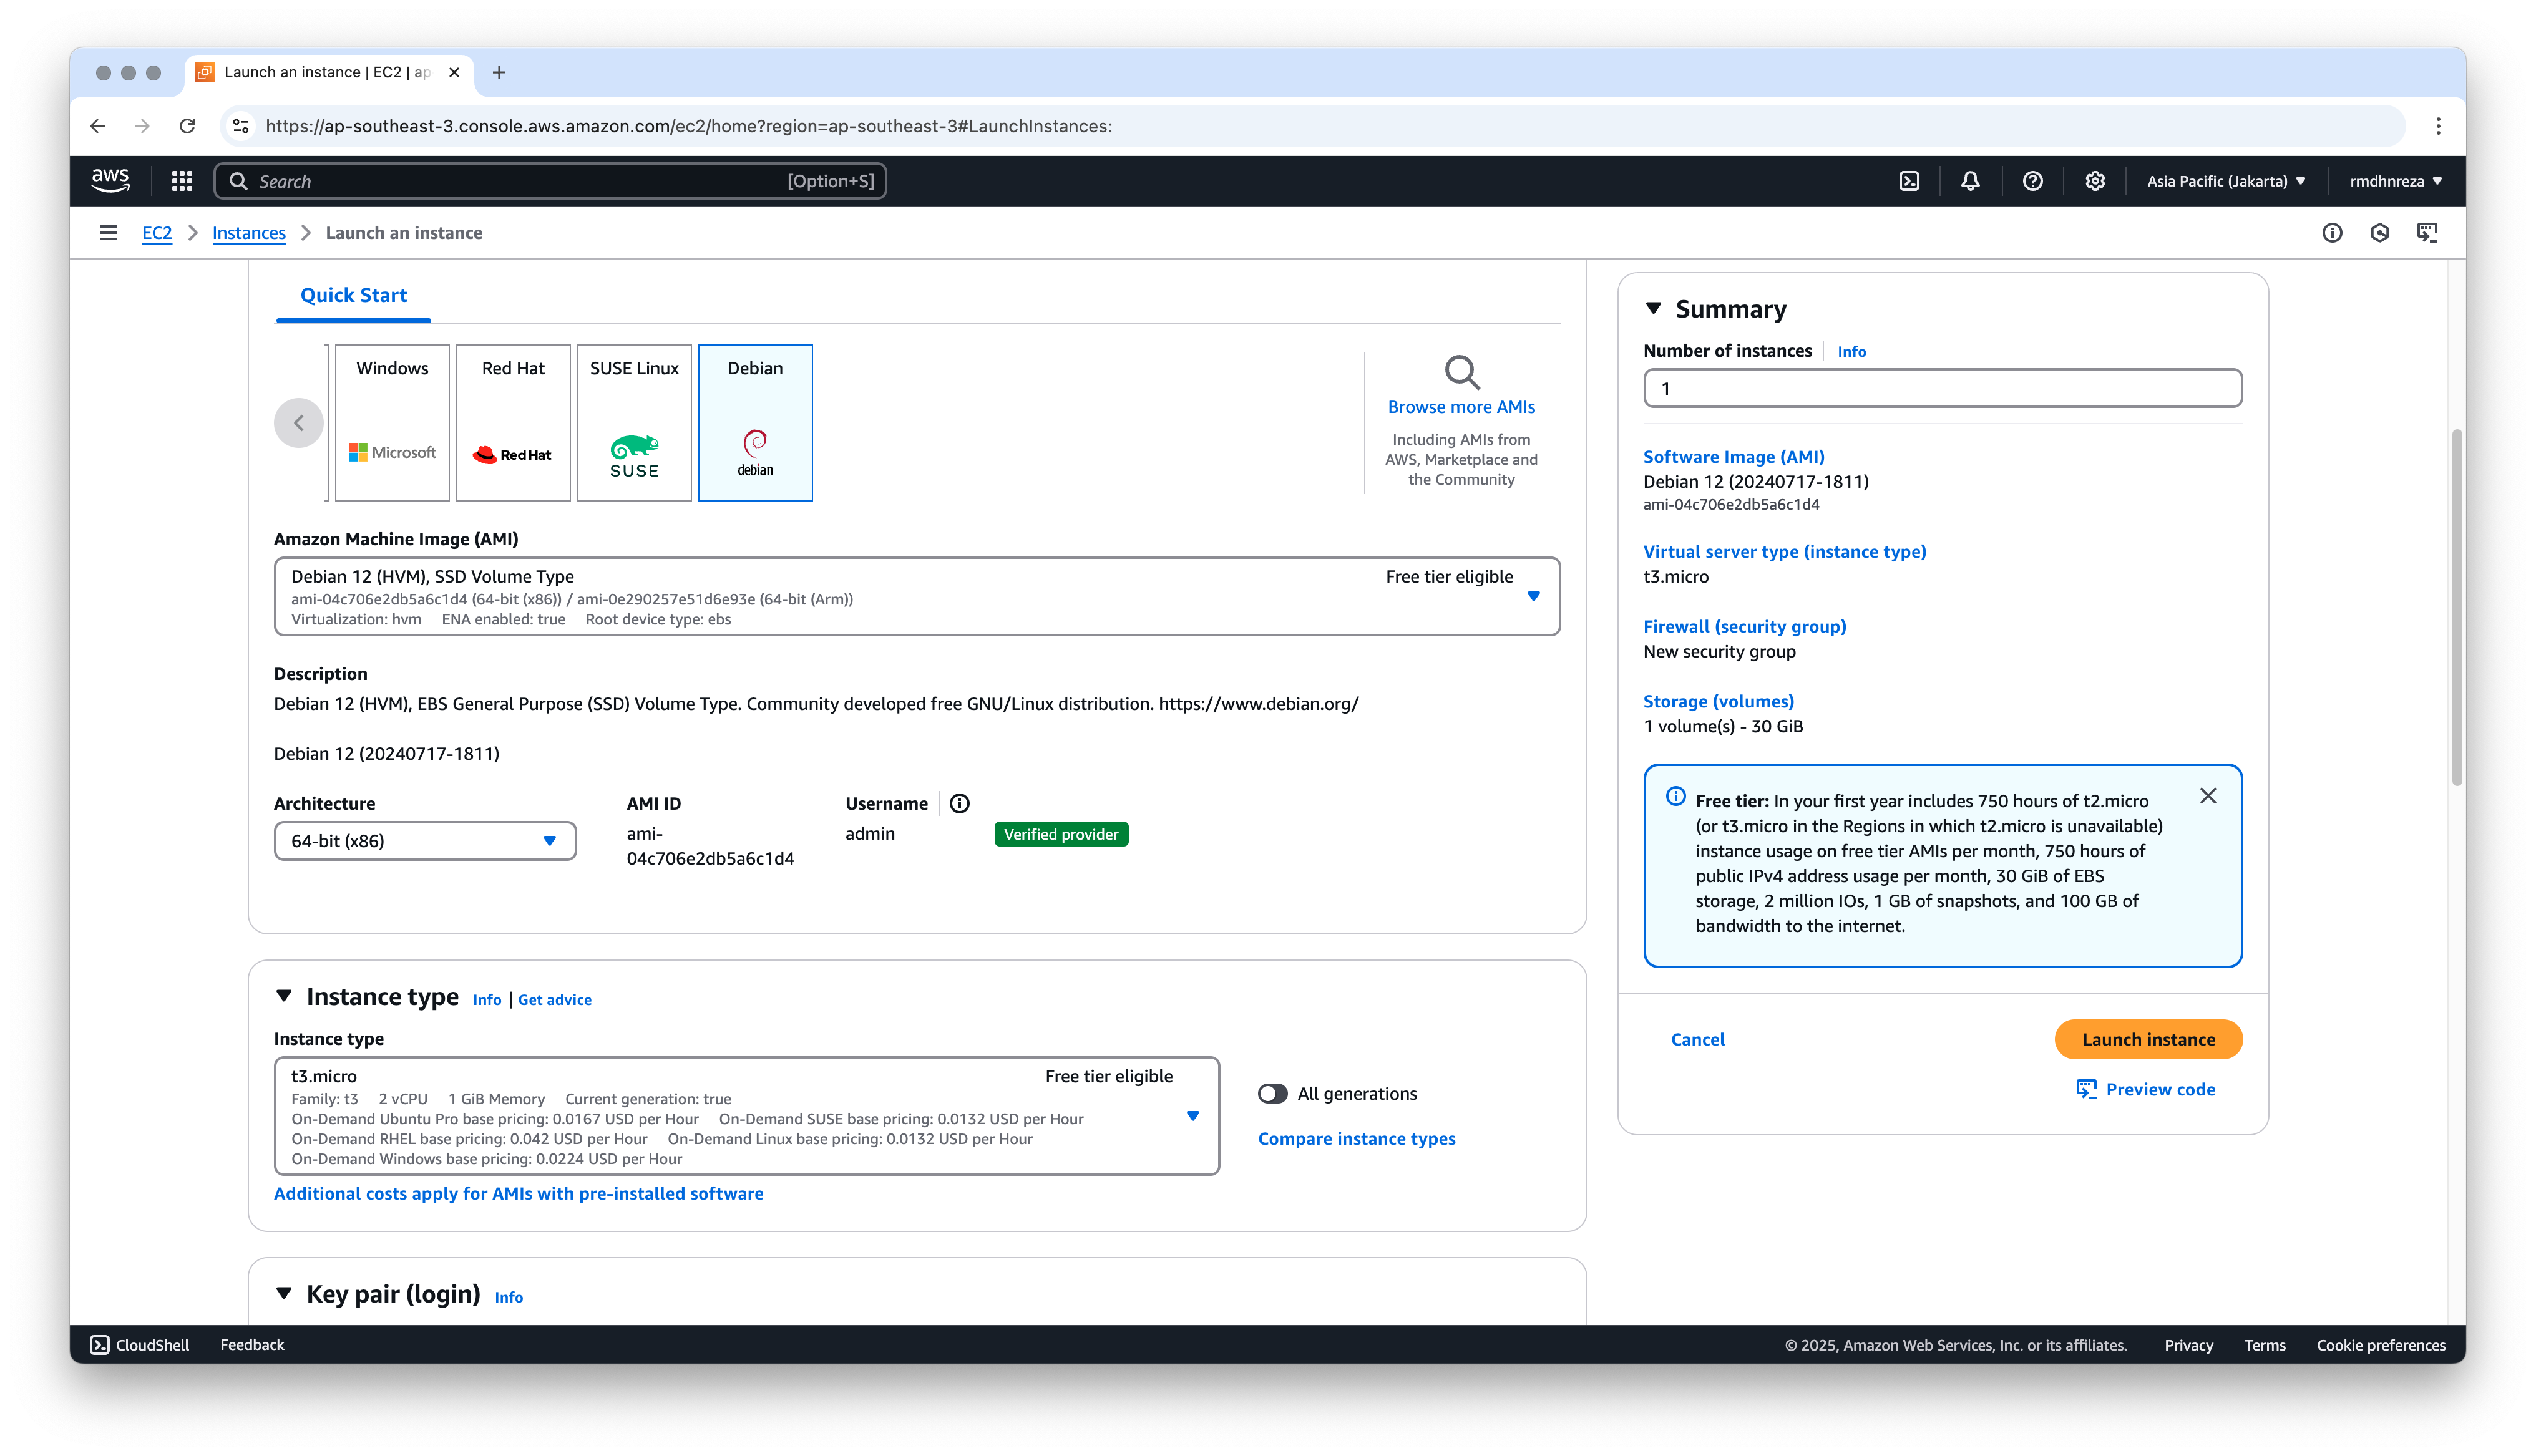Go back in browser history

[x=97, y=126]
